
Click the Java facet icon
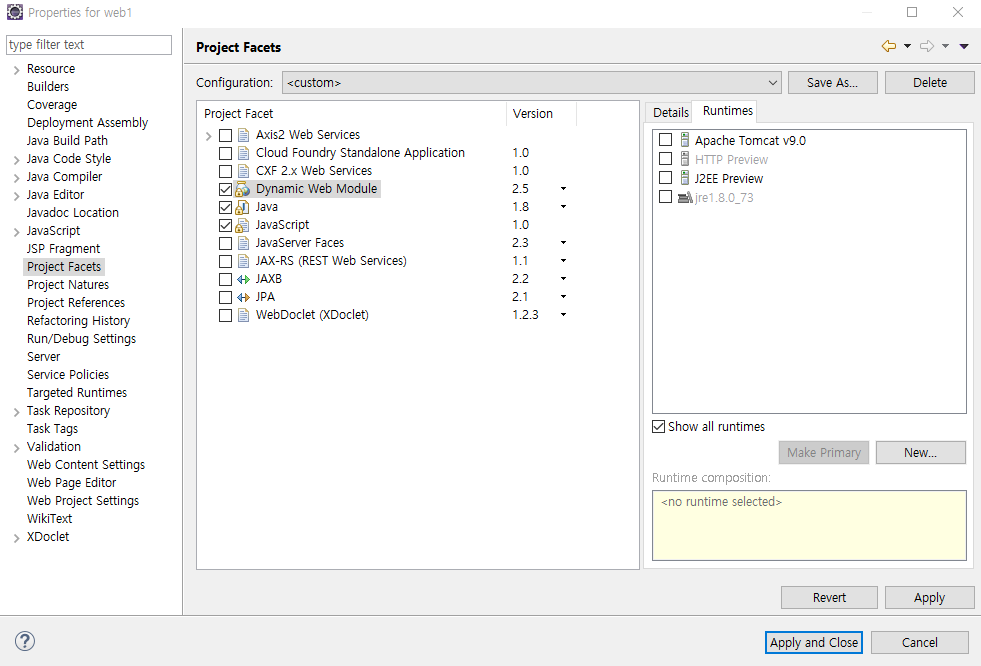click(x=242, y=207)
